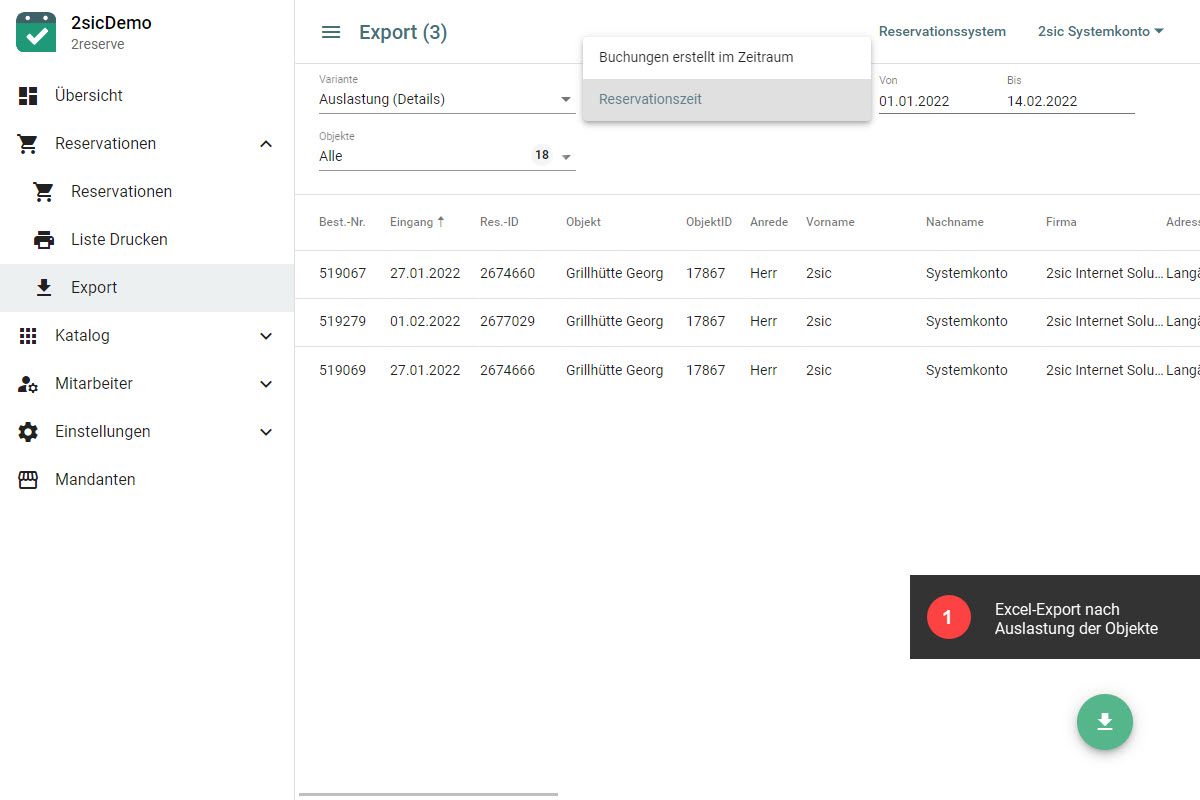
Task: Click the Mandanten store icon
Action: [x=28, y=480]
